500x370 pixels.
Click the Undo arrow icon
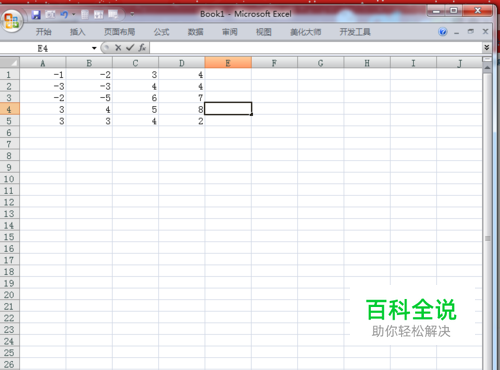(64, 15)
